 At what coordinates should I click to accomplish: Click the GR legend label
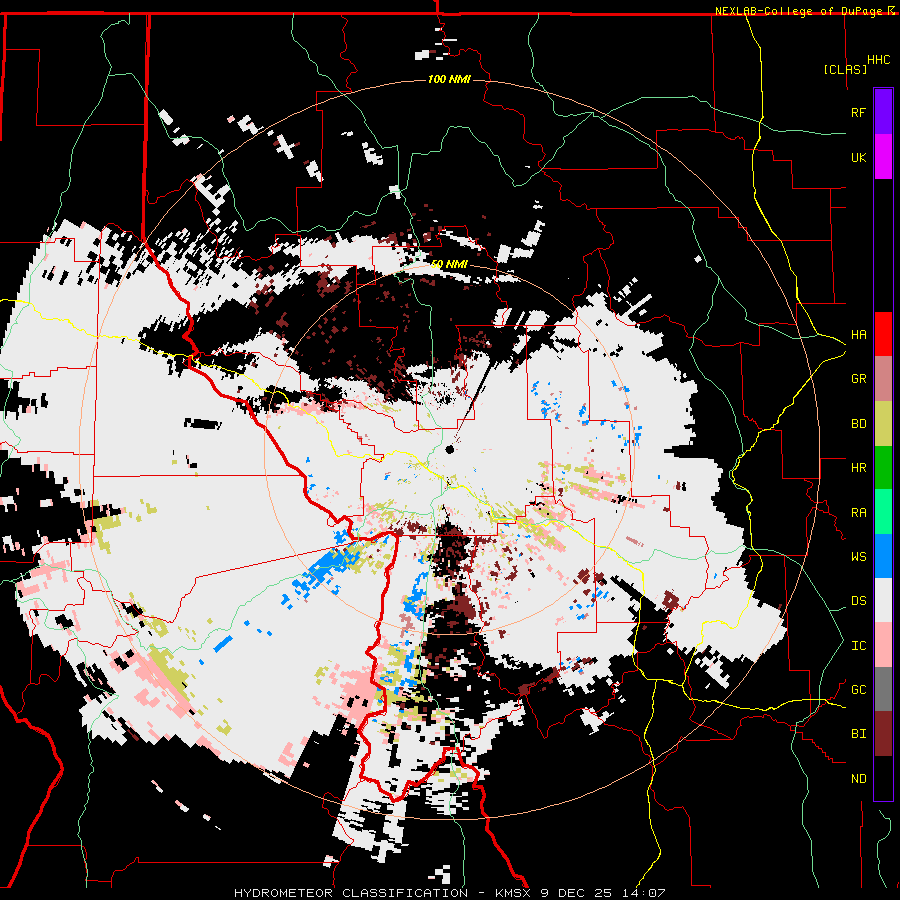click(x=858, y=379)
